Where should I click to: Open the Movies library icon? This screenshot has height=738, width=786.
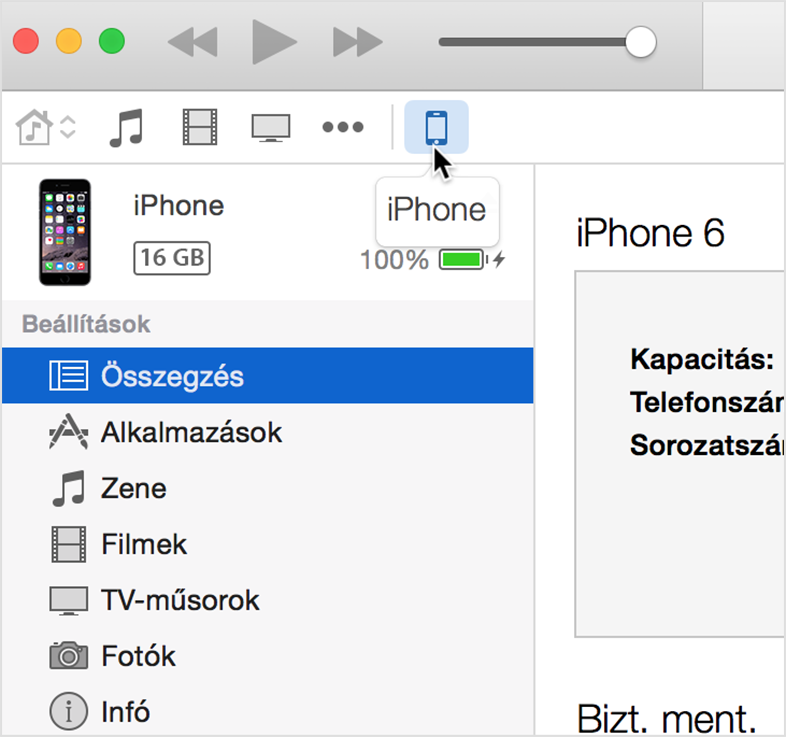(199, 128)
